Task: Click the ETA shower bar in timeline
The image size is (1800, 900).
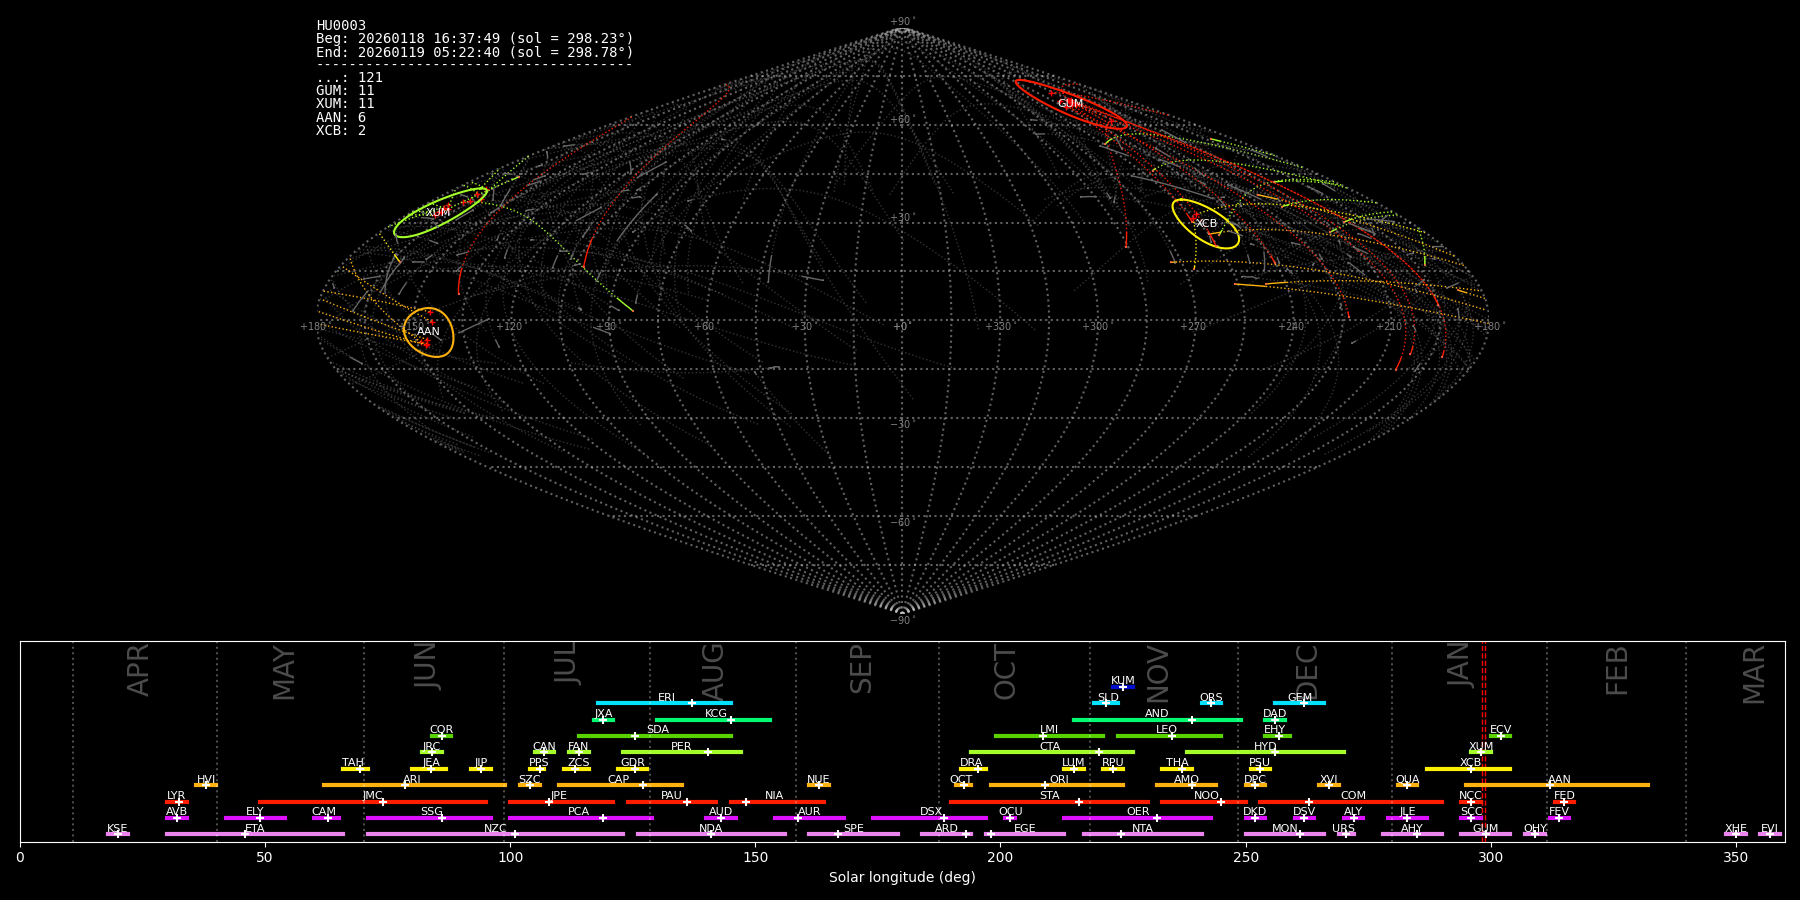Action: [x=255, y=834]
